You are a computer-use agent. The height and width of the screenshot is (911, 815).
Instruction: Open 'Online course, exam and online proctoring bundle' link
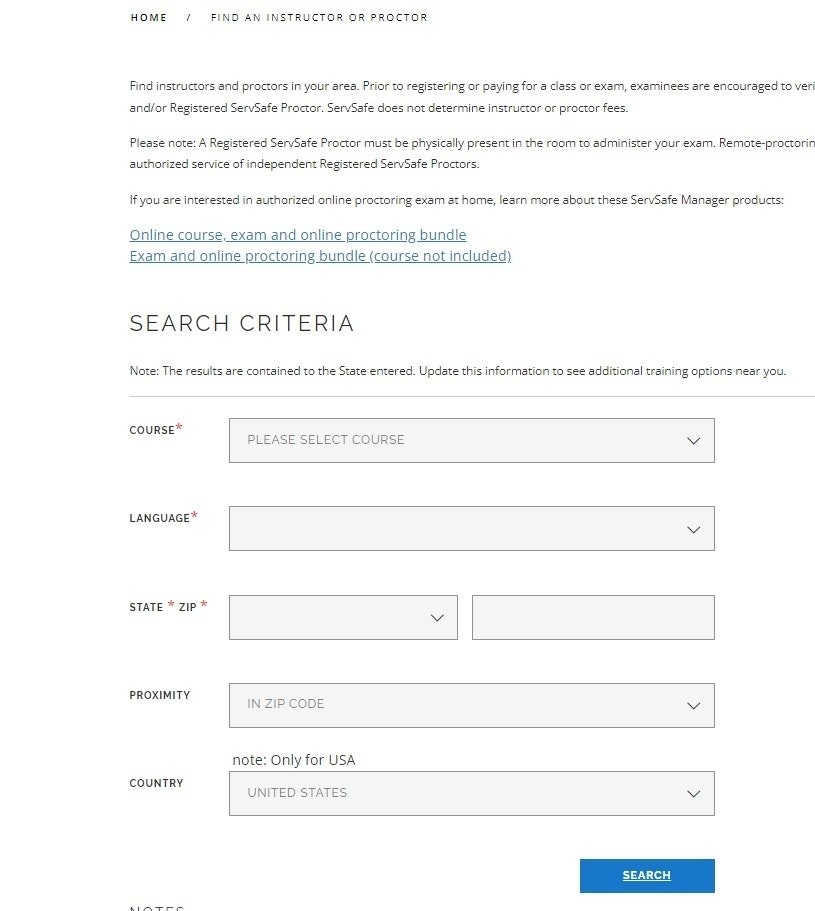coord(298,235)
